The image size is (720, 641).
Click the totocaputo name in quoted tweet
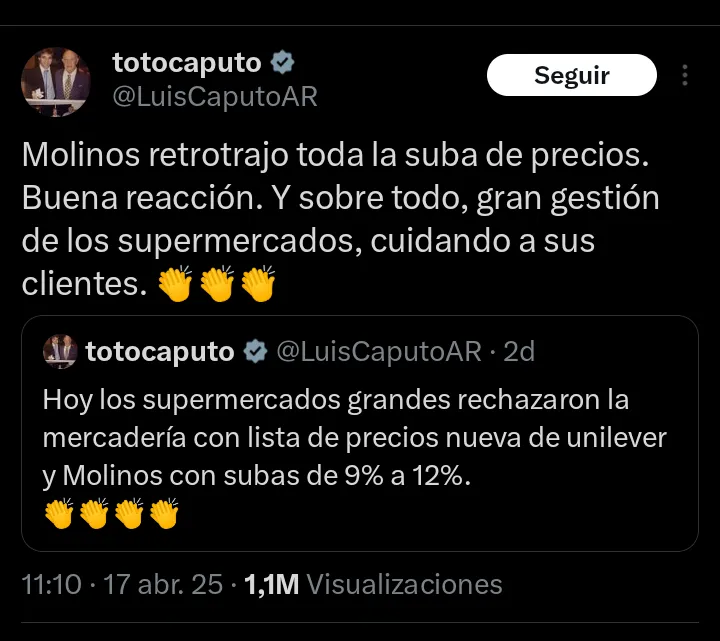tap(160, 351)
